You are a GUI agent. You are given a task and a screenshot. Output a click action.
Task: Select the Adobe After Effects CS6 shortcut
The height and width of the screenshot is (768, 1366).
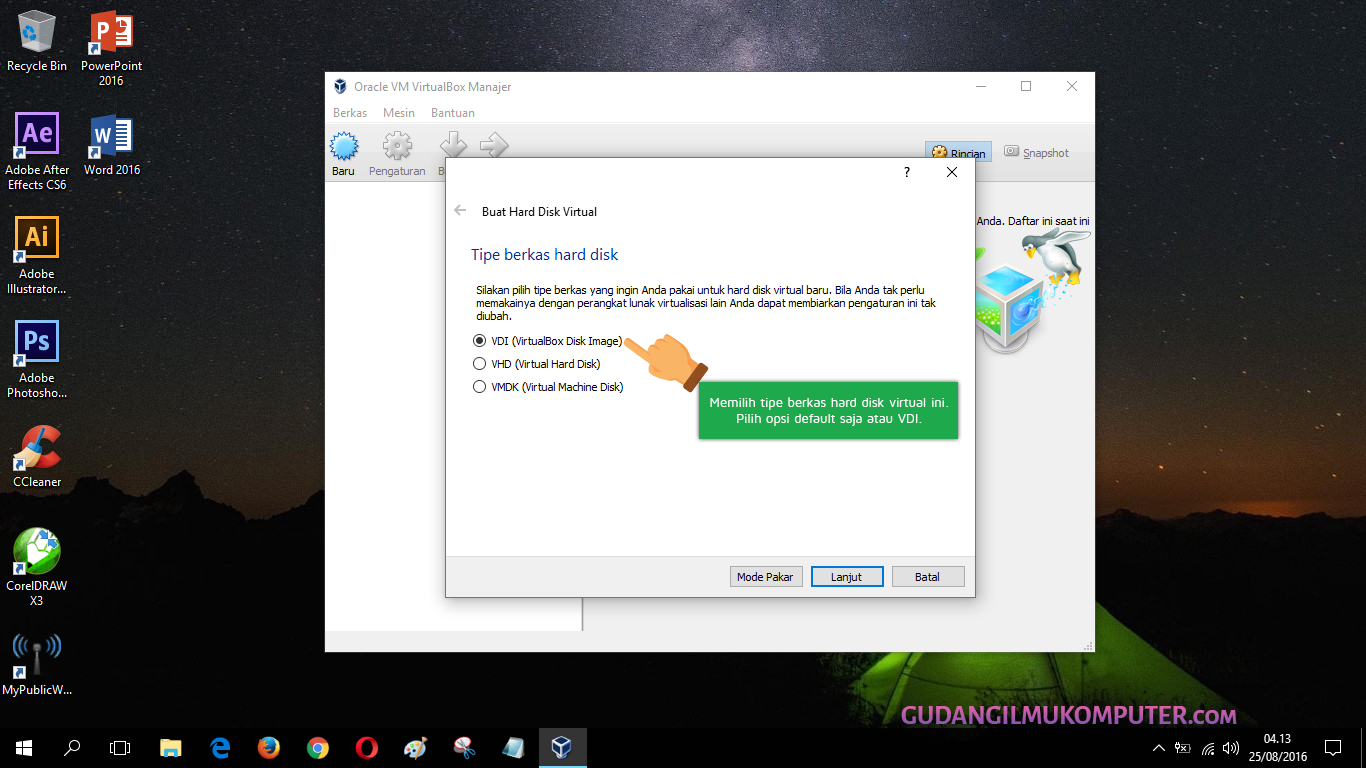37,151
